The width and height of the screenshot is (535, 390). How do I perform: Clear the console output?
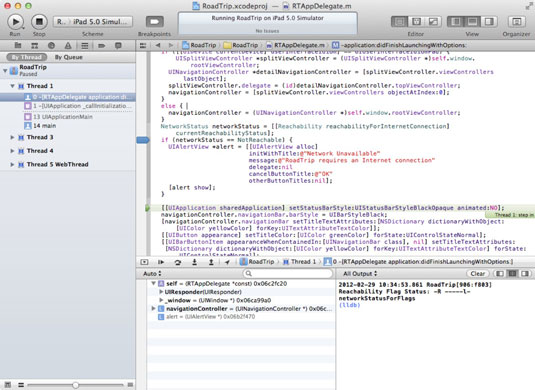pyautogui.click(x=478, y=274)
